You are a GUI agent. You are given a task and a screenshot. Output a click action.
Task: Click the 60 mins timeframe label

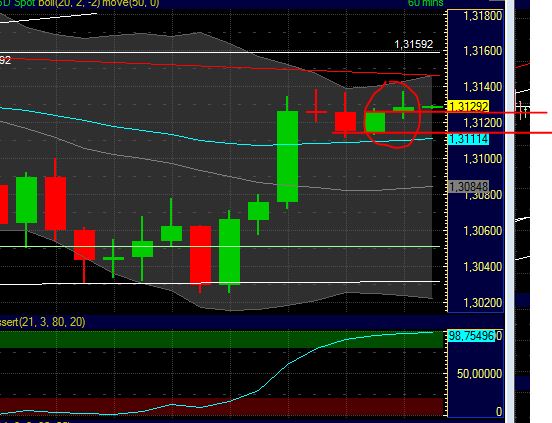pyautogui.click(x=425, y=3)
